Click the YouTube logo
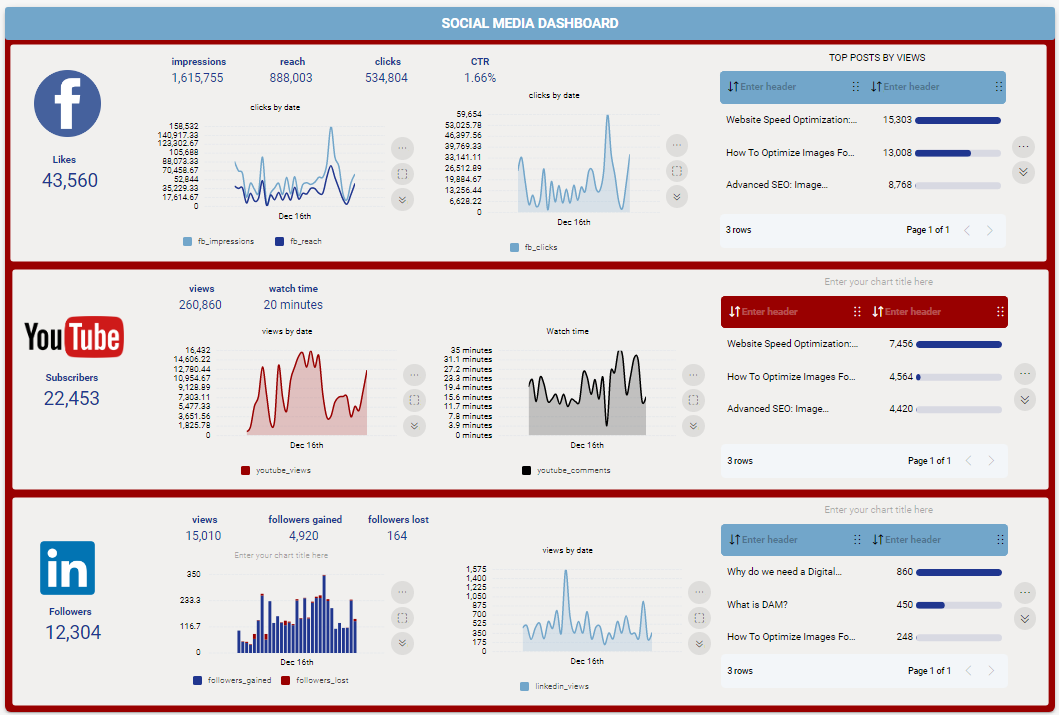Screen dimensions: 1059x715 [74, 337]
